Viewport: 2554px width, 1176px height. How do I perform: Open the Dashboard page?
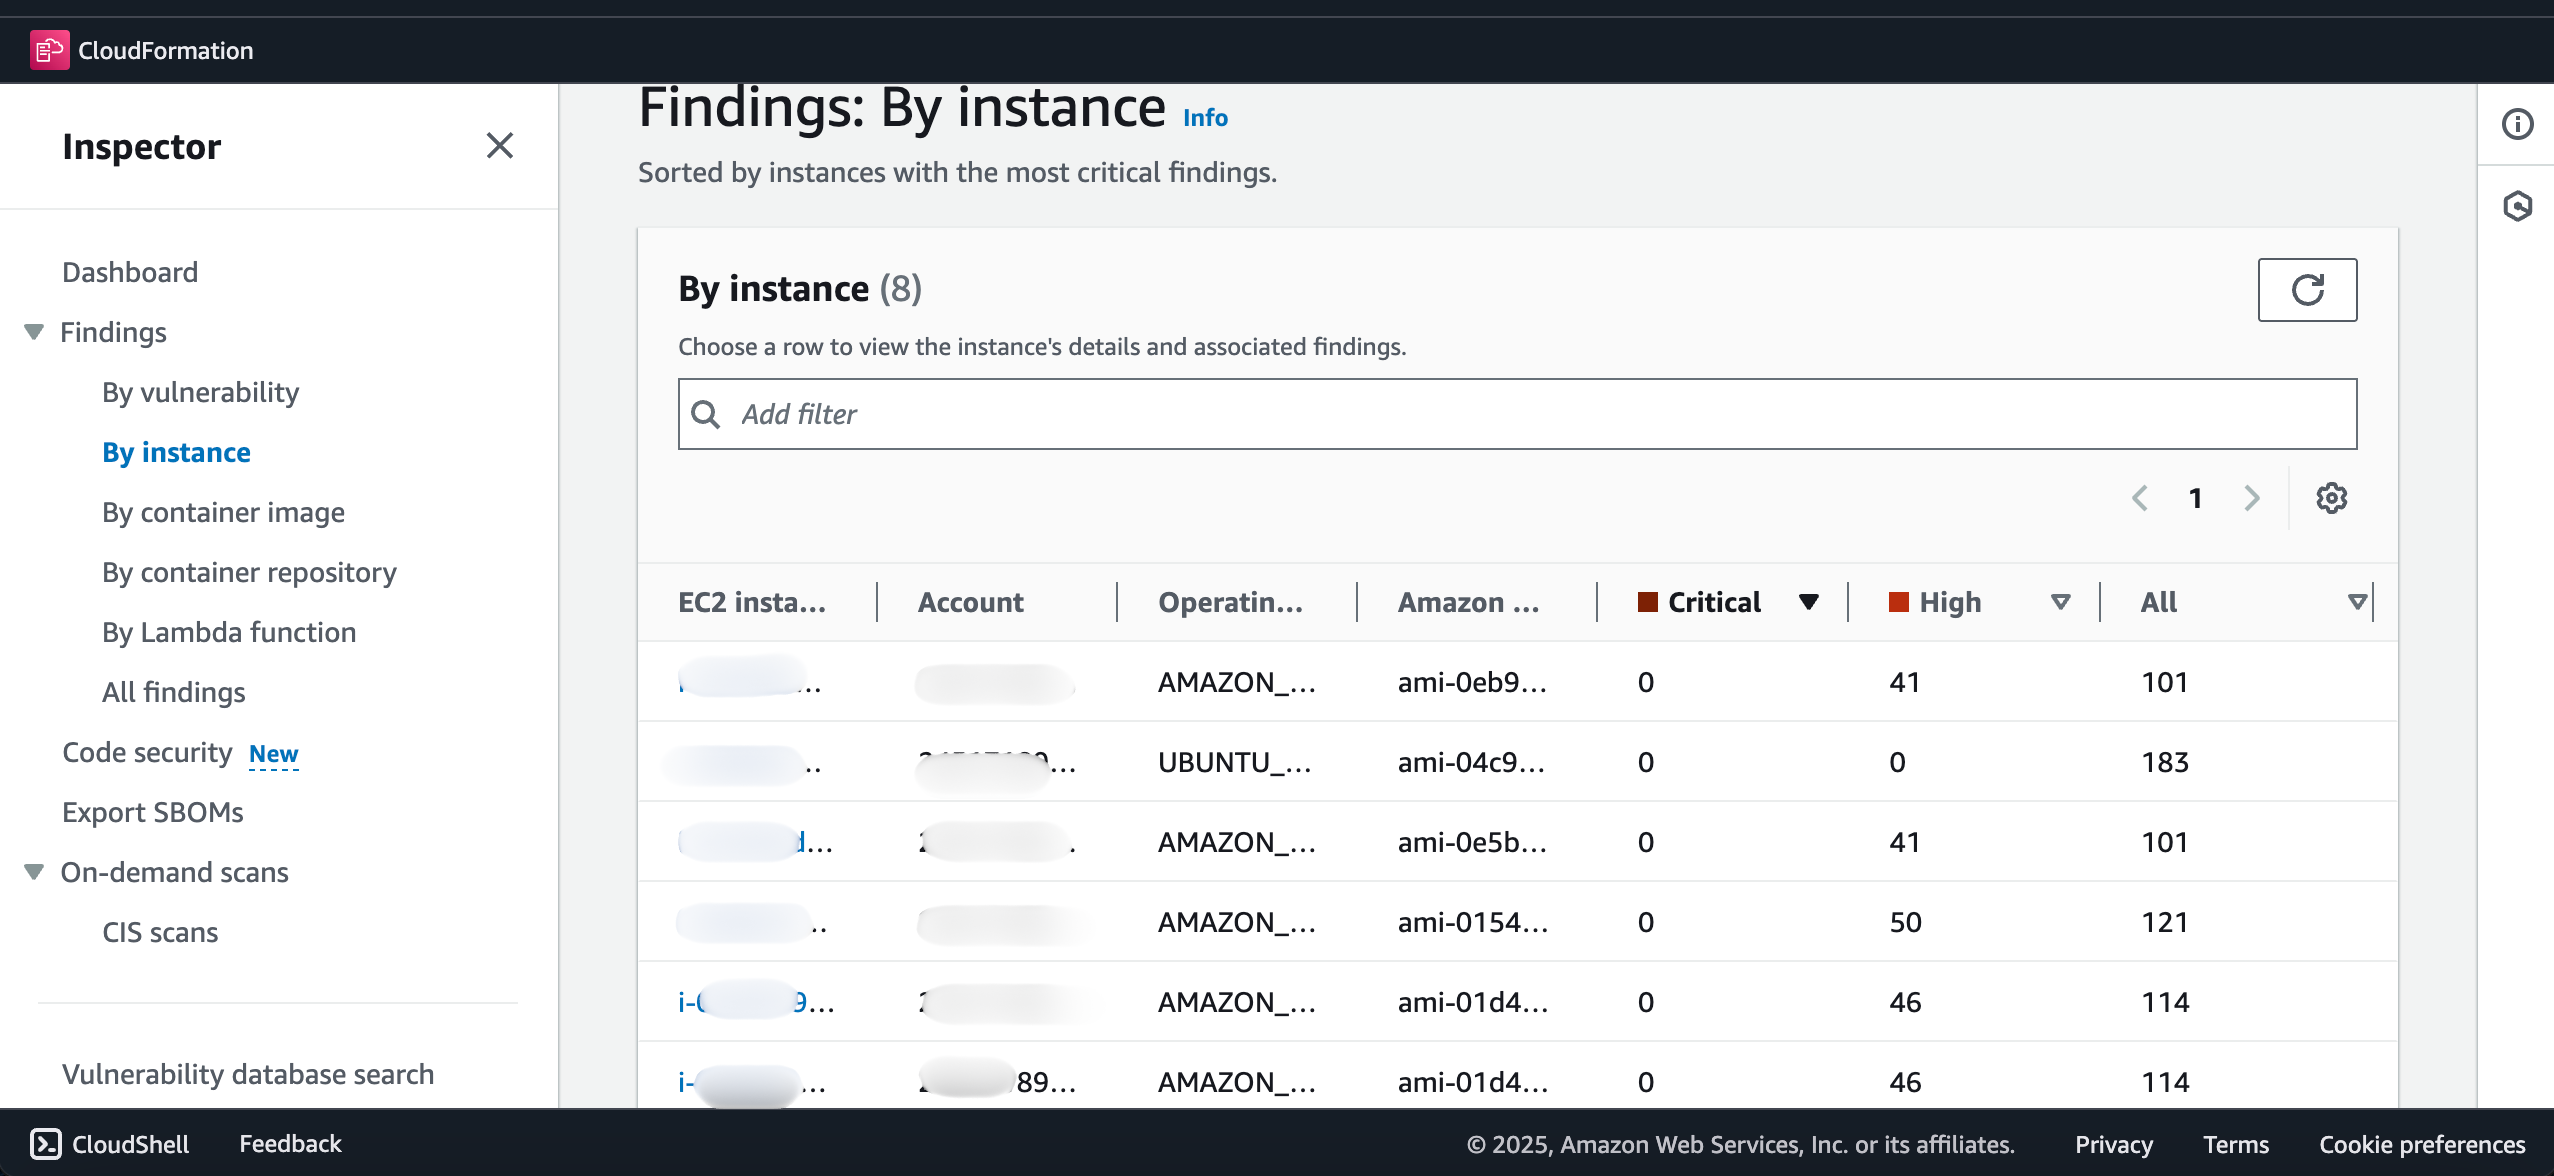[130, 272]
